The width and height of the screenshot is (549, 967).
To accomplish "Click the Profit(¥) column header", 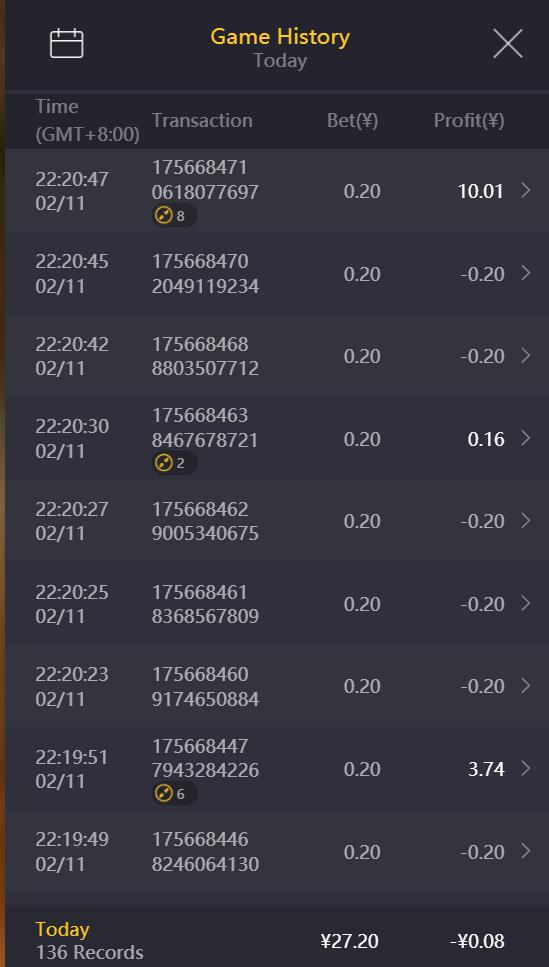I will tap(469, 120).
